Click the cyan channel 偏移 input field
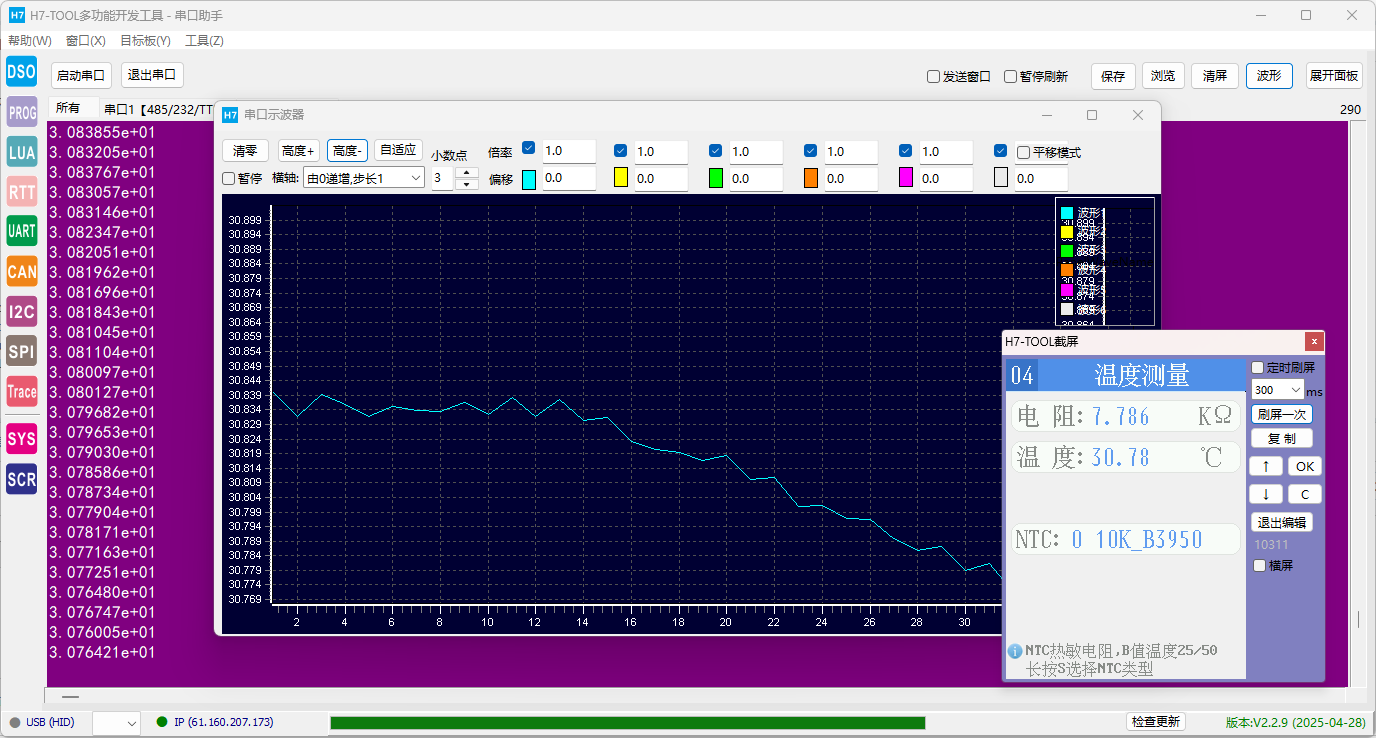 pos(569,178)
